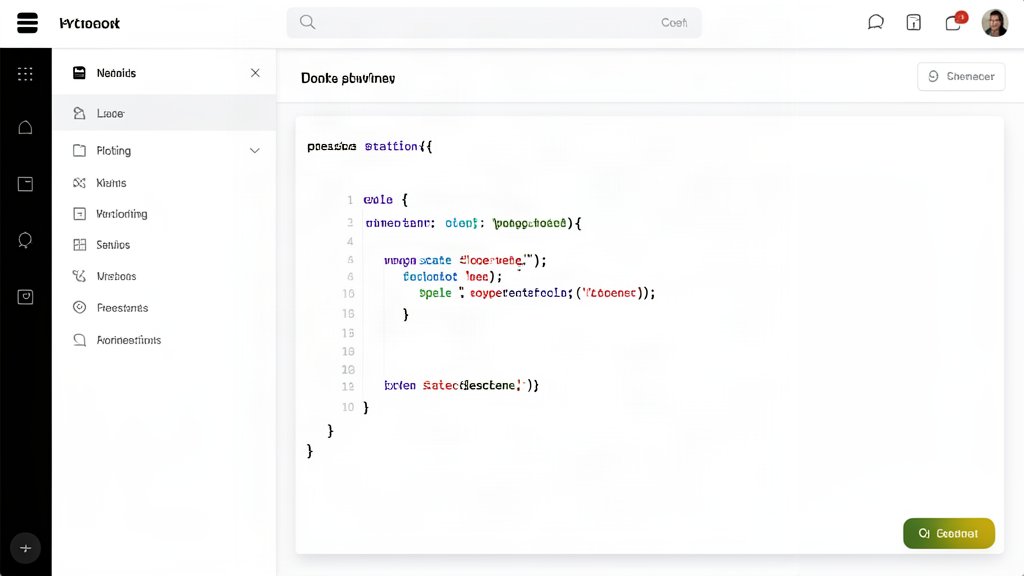Click the Ploting folder icon
Viewport: 1024px width, 576px height.
pyautogui.click(x=79, y=151)
